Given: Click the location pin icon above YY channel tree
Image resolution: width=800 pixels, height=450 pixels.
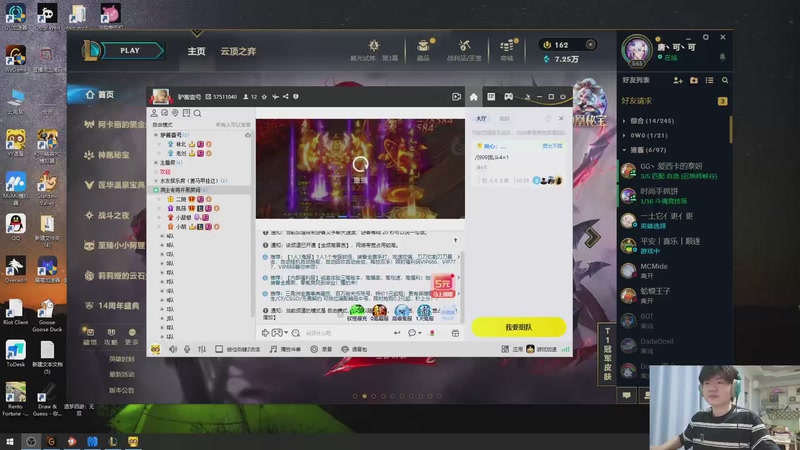Looking at the screenshot, I should pos(176,113).
